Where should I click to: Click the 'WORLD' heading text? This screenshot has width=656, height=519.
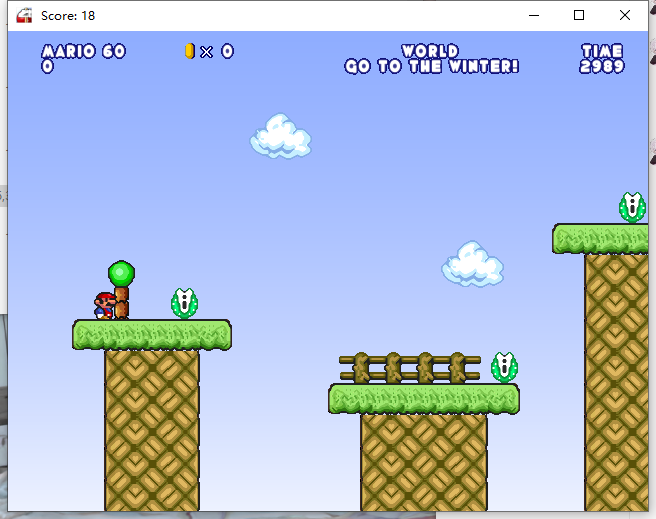430,51
